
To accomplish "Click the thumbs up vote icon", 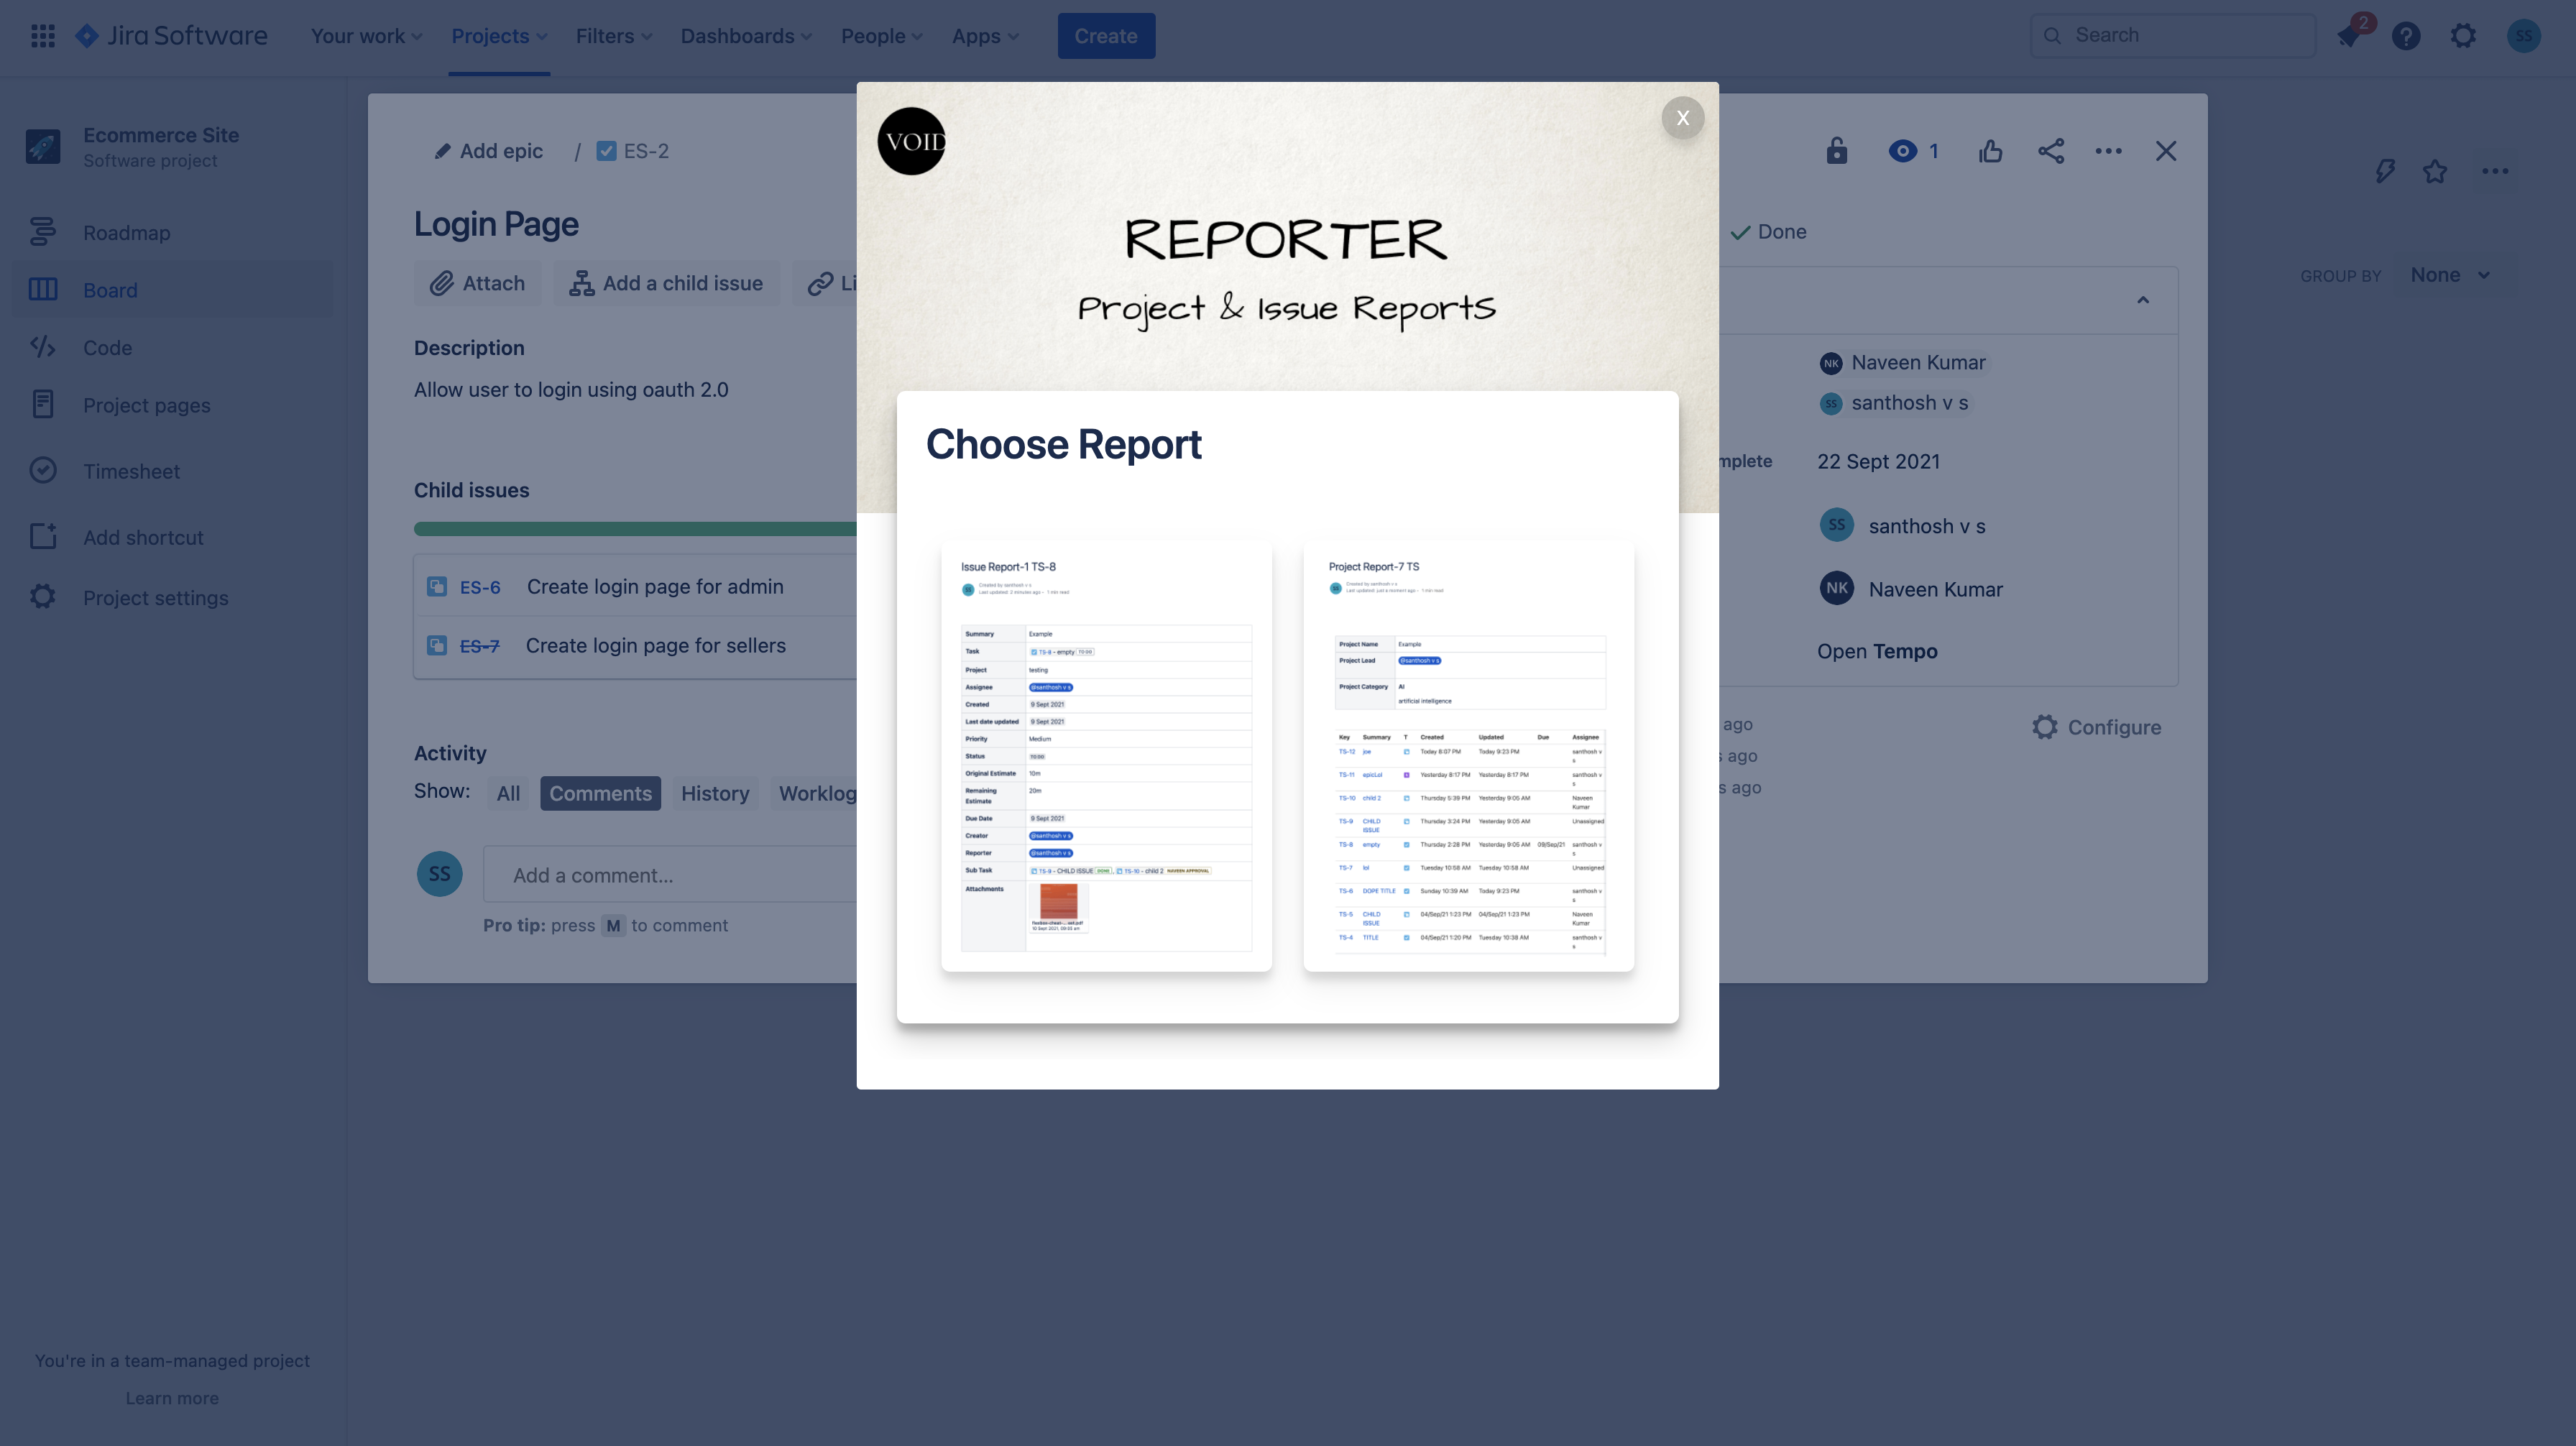I will coord(1990,151).
